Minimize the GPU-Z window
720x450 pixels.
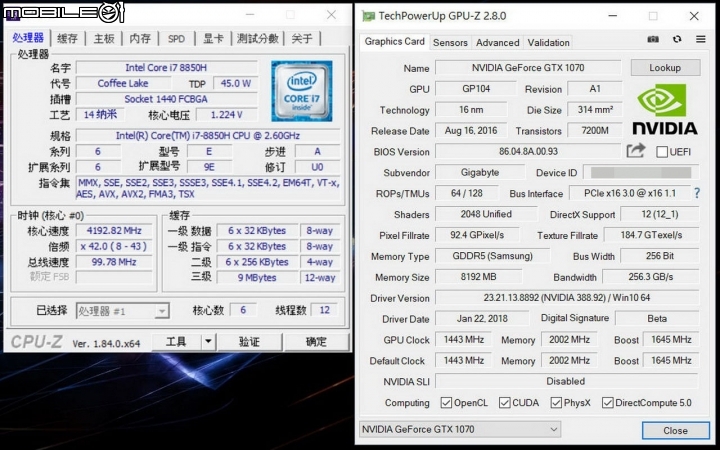(x=613, y=16)
